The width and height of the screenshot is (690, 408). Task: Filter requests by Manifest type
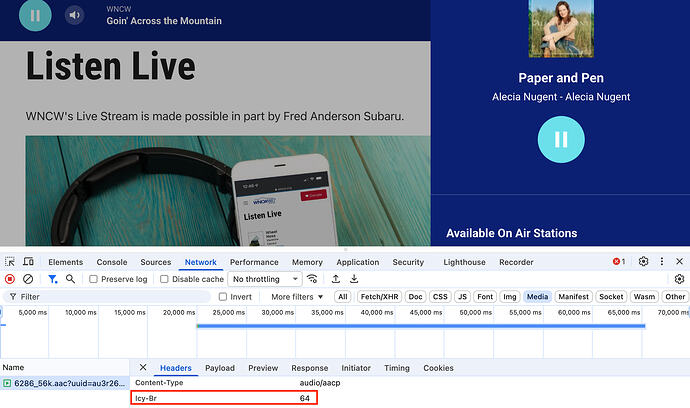point(573,297)
